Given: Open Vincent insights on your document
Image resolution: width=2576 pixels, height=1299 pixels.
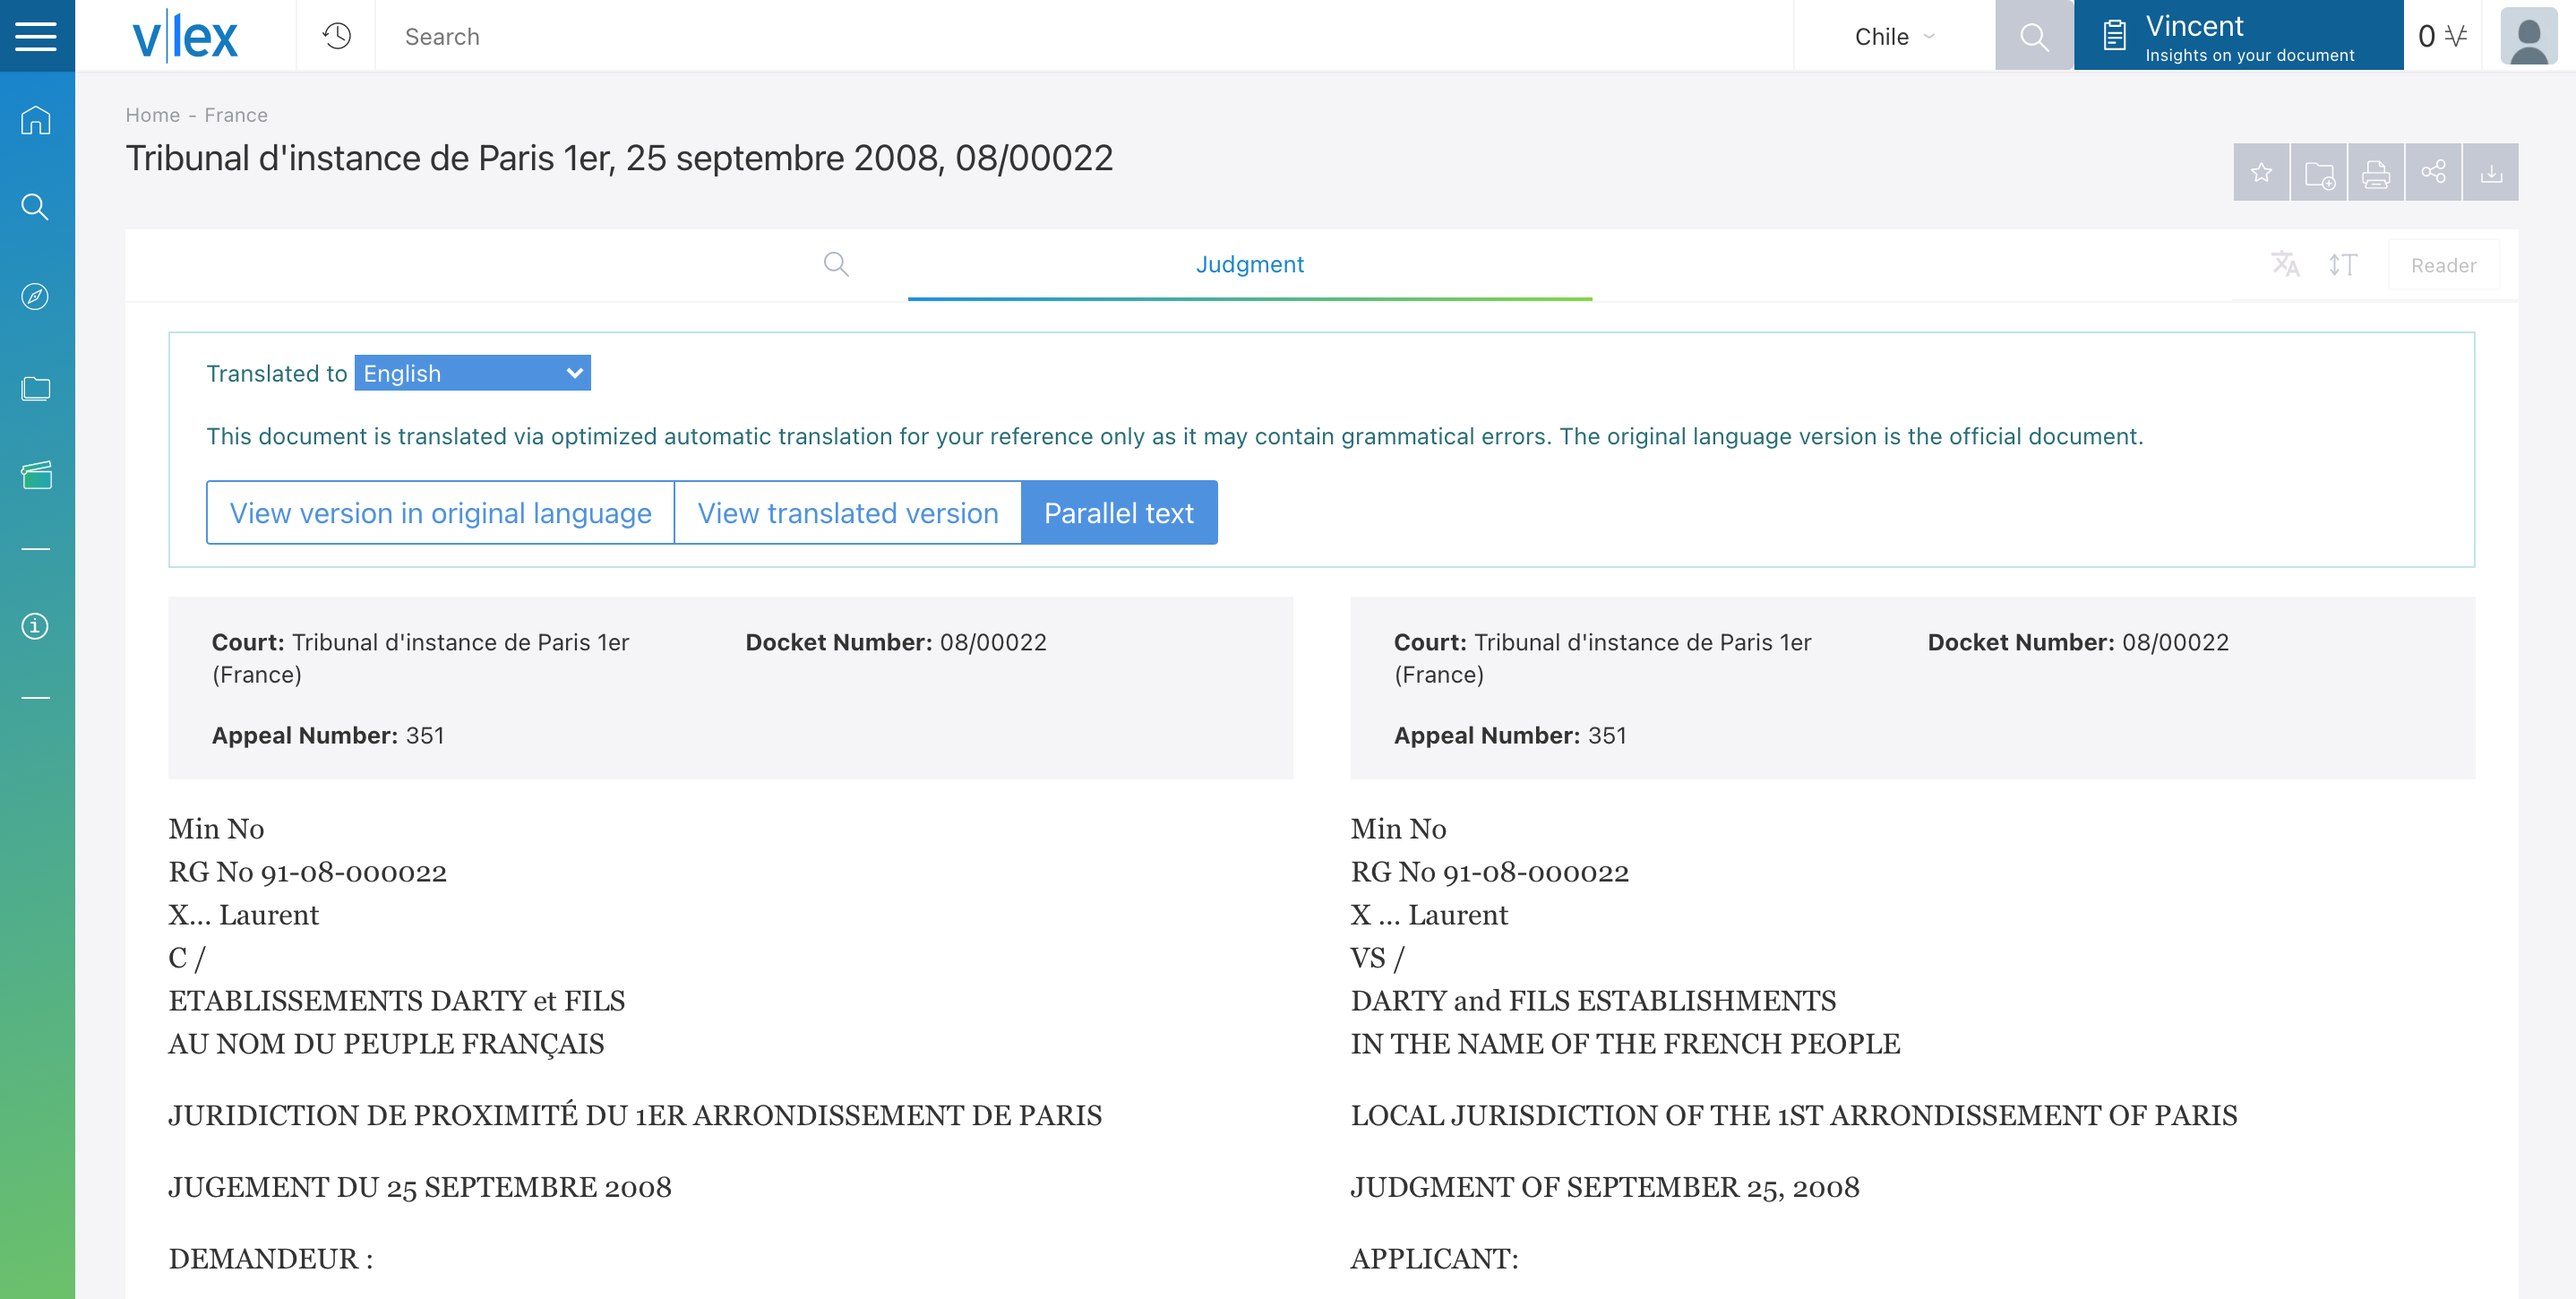Looking at the screenshot, I should click(2239, 36).
